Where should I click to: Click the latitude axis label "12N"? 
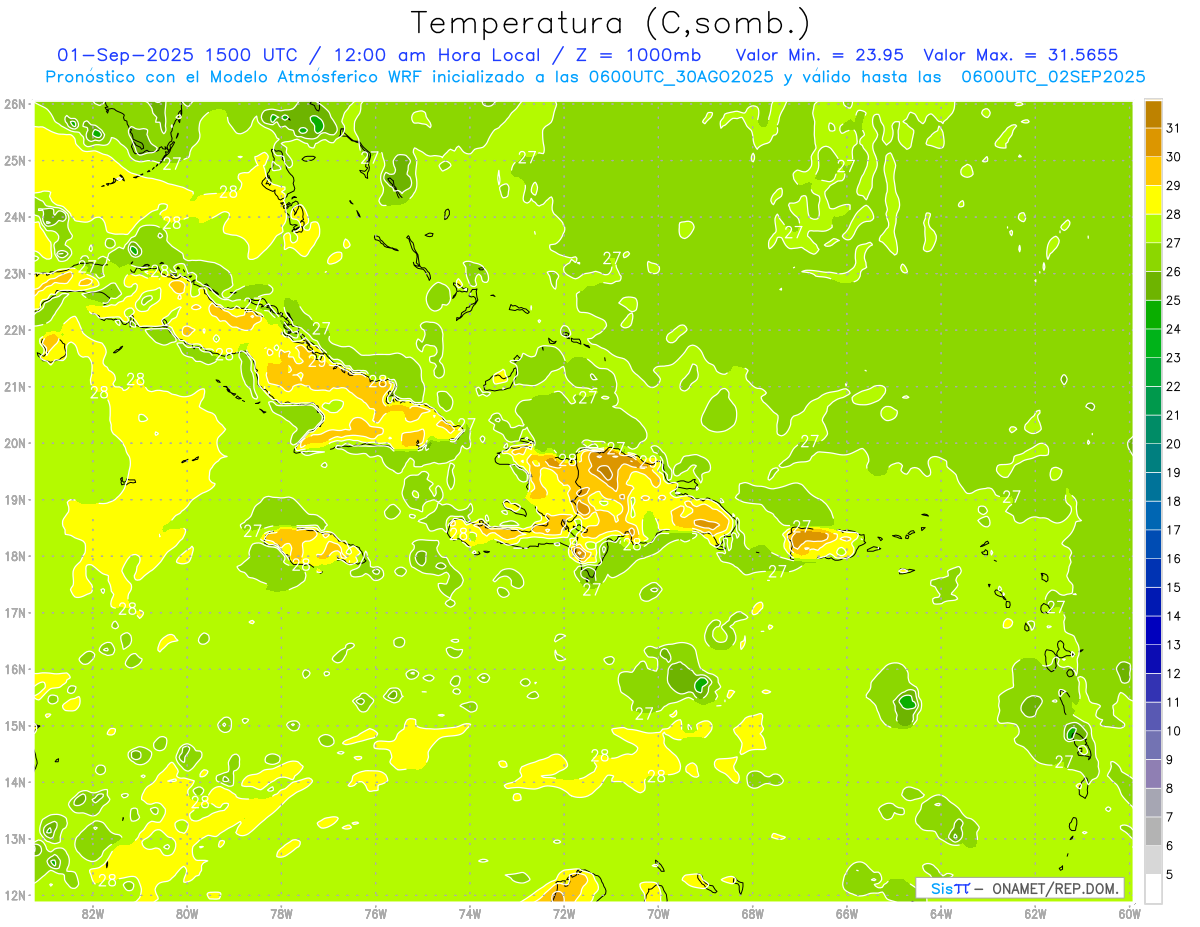(15, 896)
